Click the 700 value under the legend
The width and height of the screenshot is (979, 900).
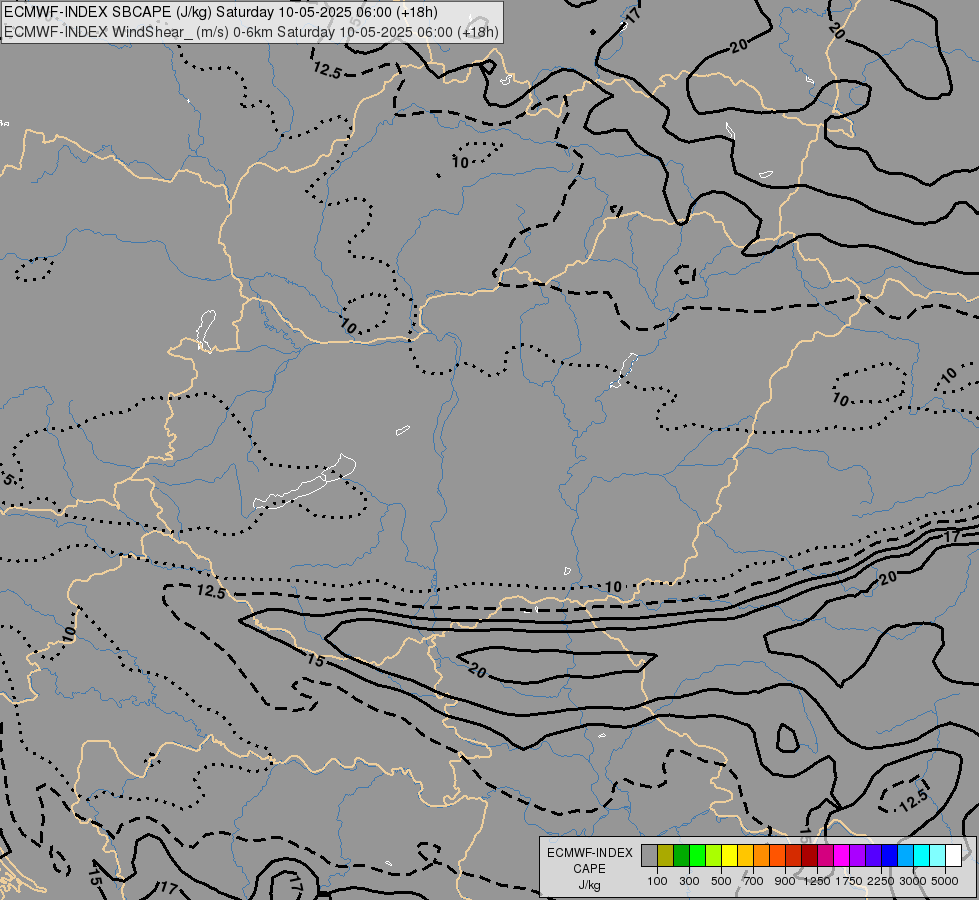pyautogui.click(x=754, y=881)
